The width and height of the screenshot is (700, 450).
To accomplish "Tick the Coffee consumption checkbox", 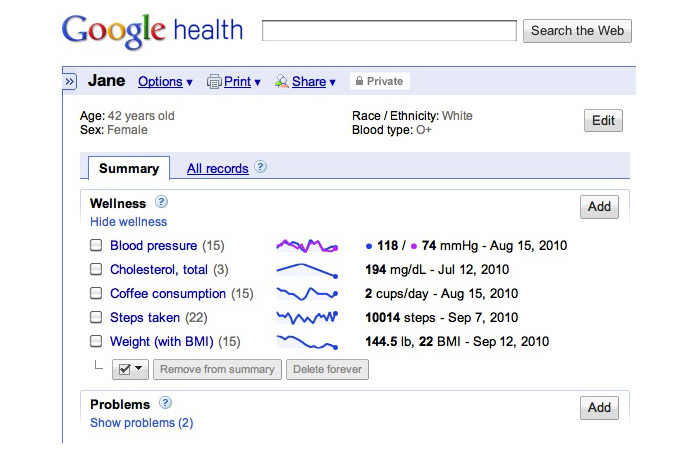I will click(96, 294).
